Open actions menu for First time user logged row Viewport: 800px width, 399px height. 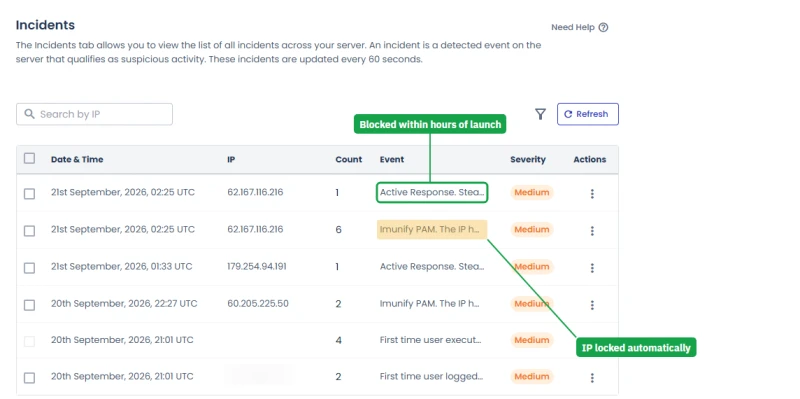tap(592, 378)
